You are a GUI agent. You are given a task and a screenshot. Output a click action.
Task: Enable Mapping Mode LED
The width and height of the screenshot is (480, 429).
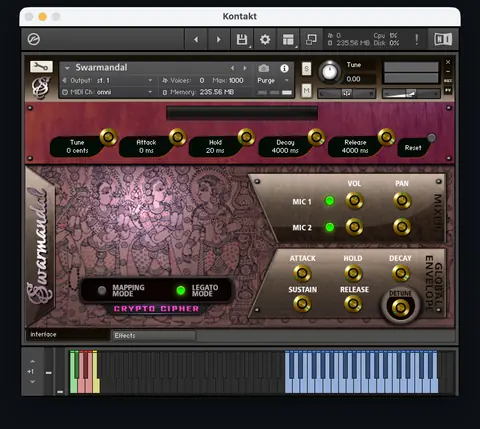coord(102,290)
